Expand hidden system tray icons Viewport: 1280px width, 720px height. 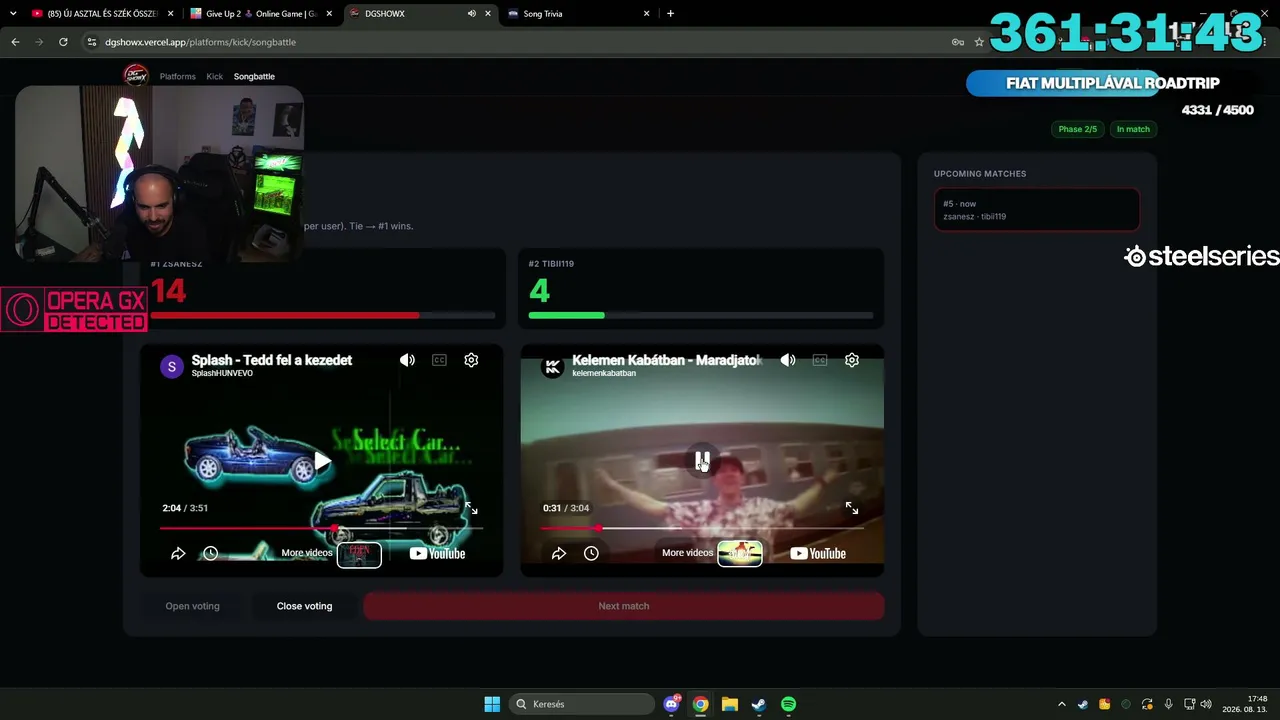point(1062,704)
